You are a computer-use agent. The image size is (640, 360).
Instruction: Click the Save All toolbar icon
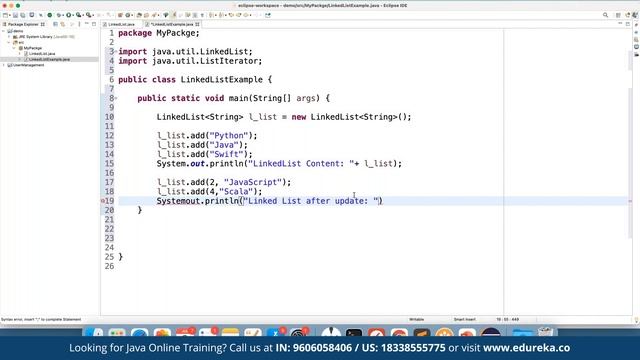(22, 15)
